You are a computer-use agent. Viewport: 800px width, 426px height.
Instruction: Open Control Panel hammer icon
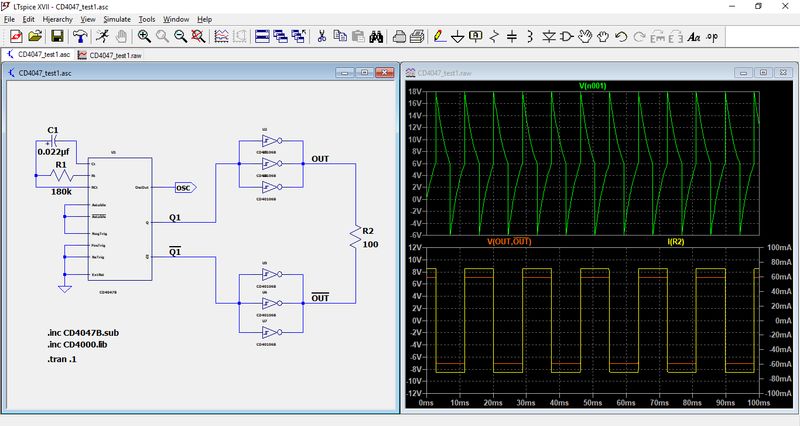pos(80,36)
